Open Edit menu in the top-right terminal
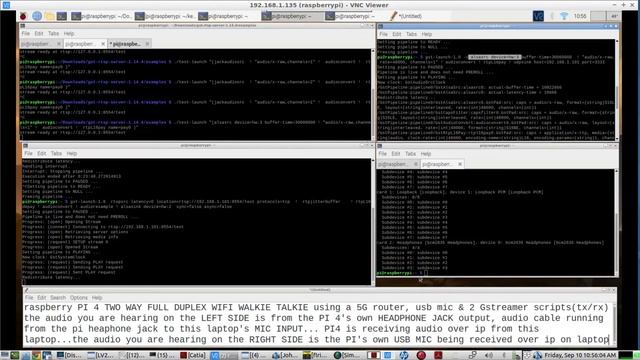Screen dimensions: 640x360 pyautogui.click(x=396, y=34)
